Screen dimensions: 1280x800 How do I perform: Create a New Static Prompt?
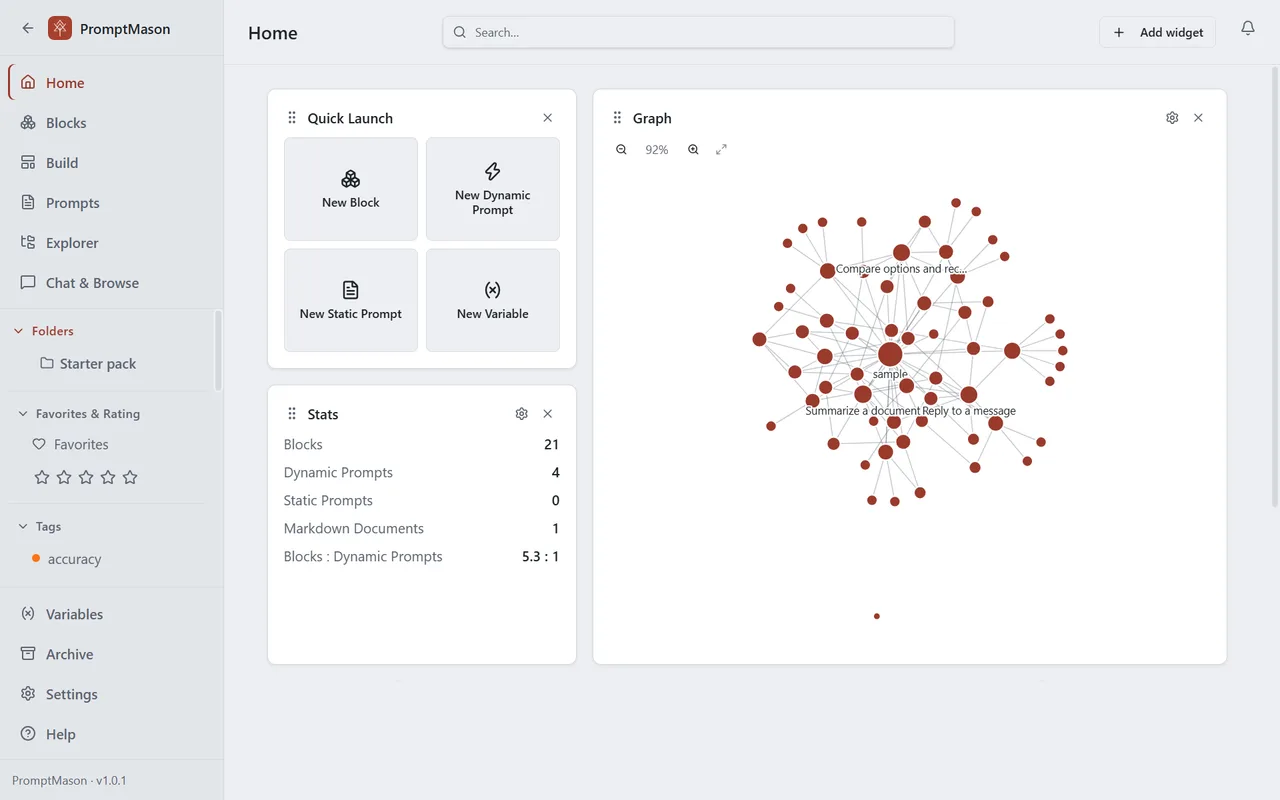point(351,300)
